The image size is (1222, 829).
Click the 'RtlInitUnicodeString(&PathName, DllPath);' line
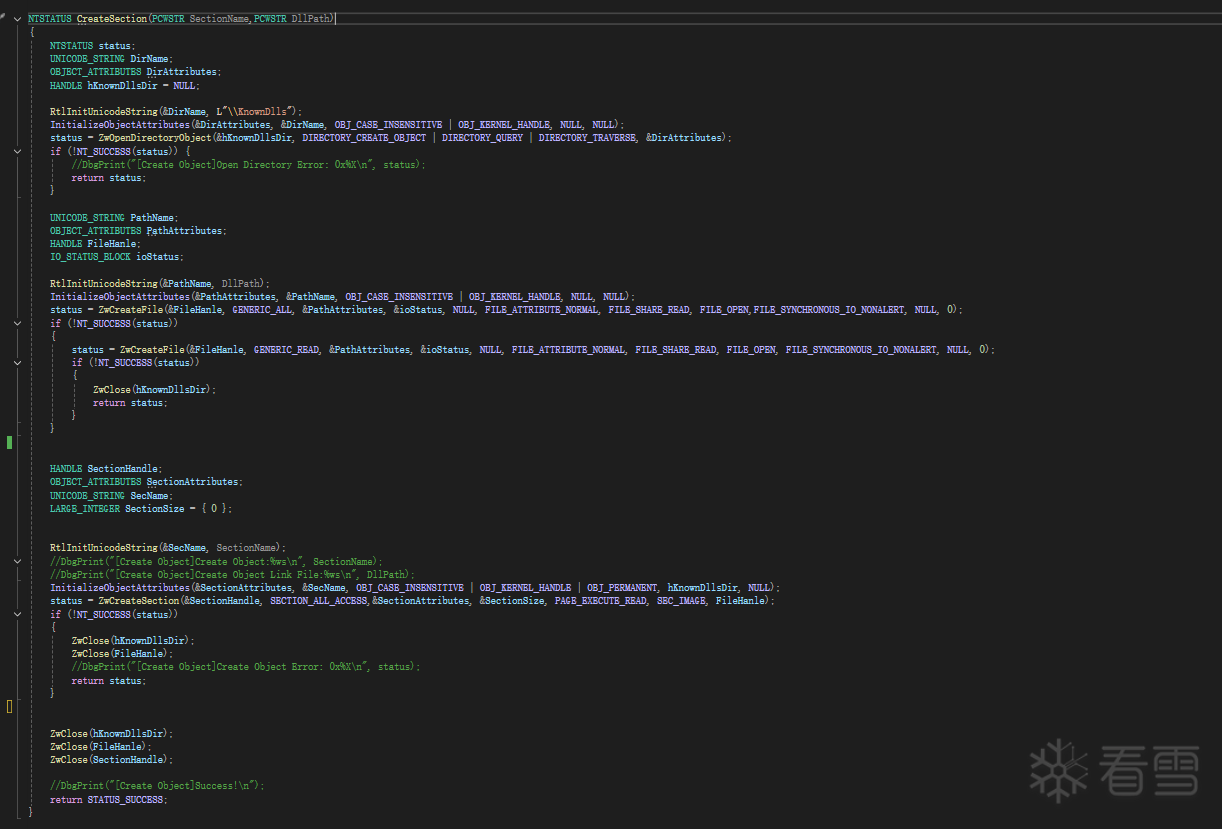(x=160, y=284)
